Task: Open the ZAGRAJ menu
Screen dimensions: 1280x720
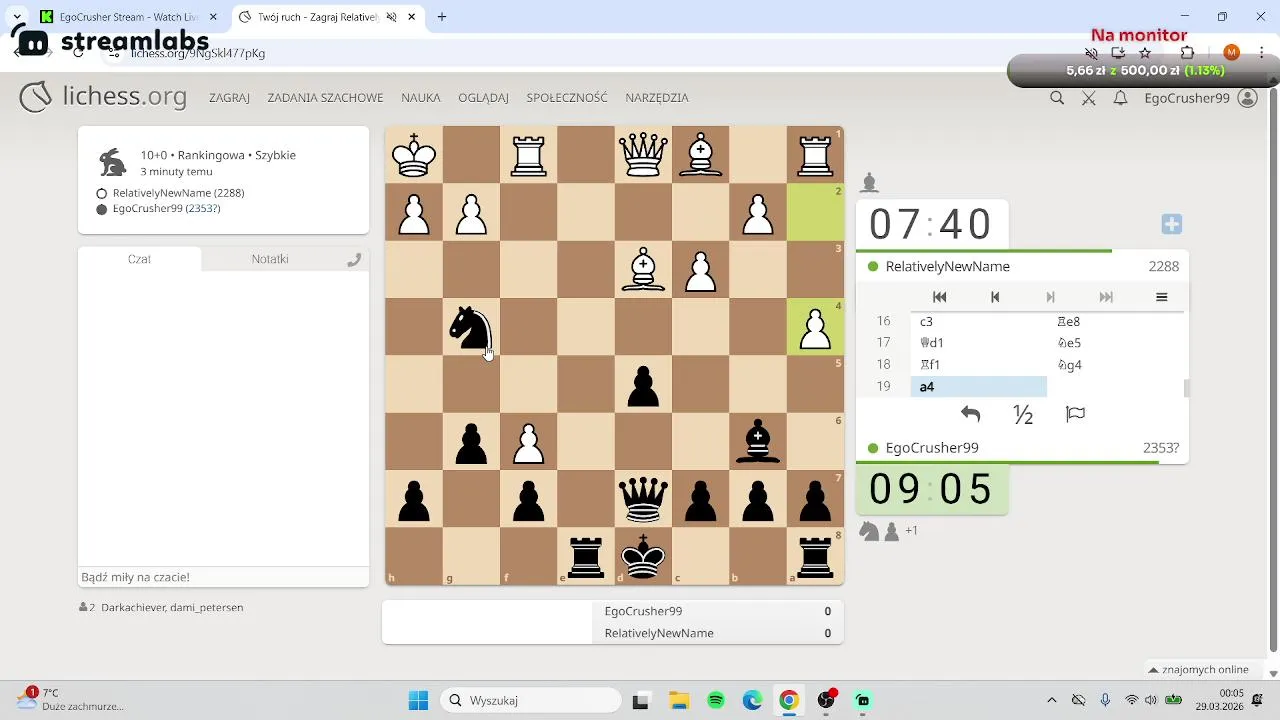Action: [x=229, y=98]
